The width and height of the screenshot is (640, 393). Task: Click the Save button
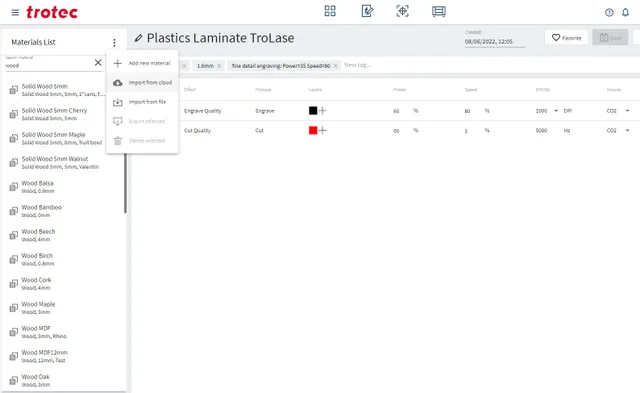pos(610,38)
